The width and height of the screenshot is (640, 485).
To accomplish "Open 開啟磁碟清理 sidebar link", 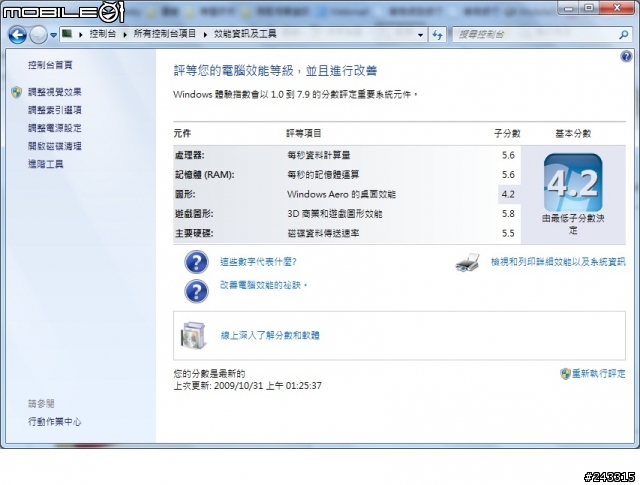I will [55, 146].
